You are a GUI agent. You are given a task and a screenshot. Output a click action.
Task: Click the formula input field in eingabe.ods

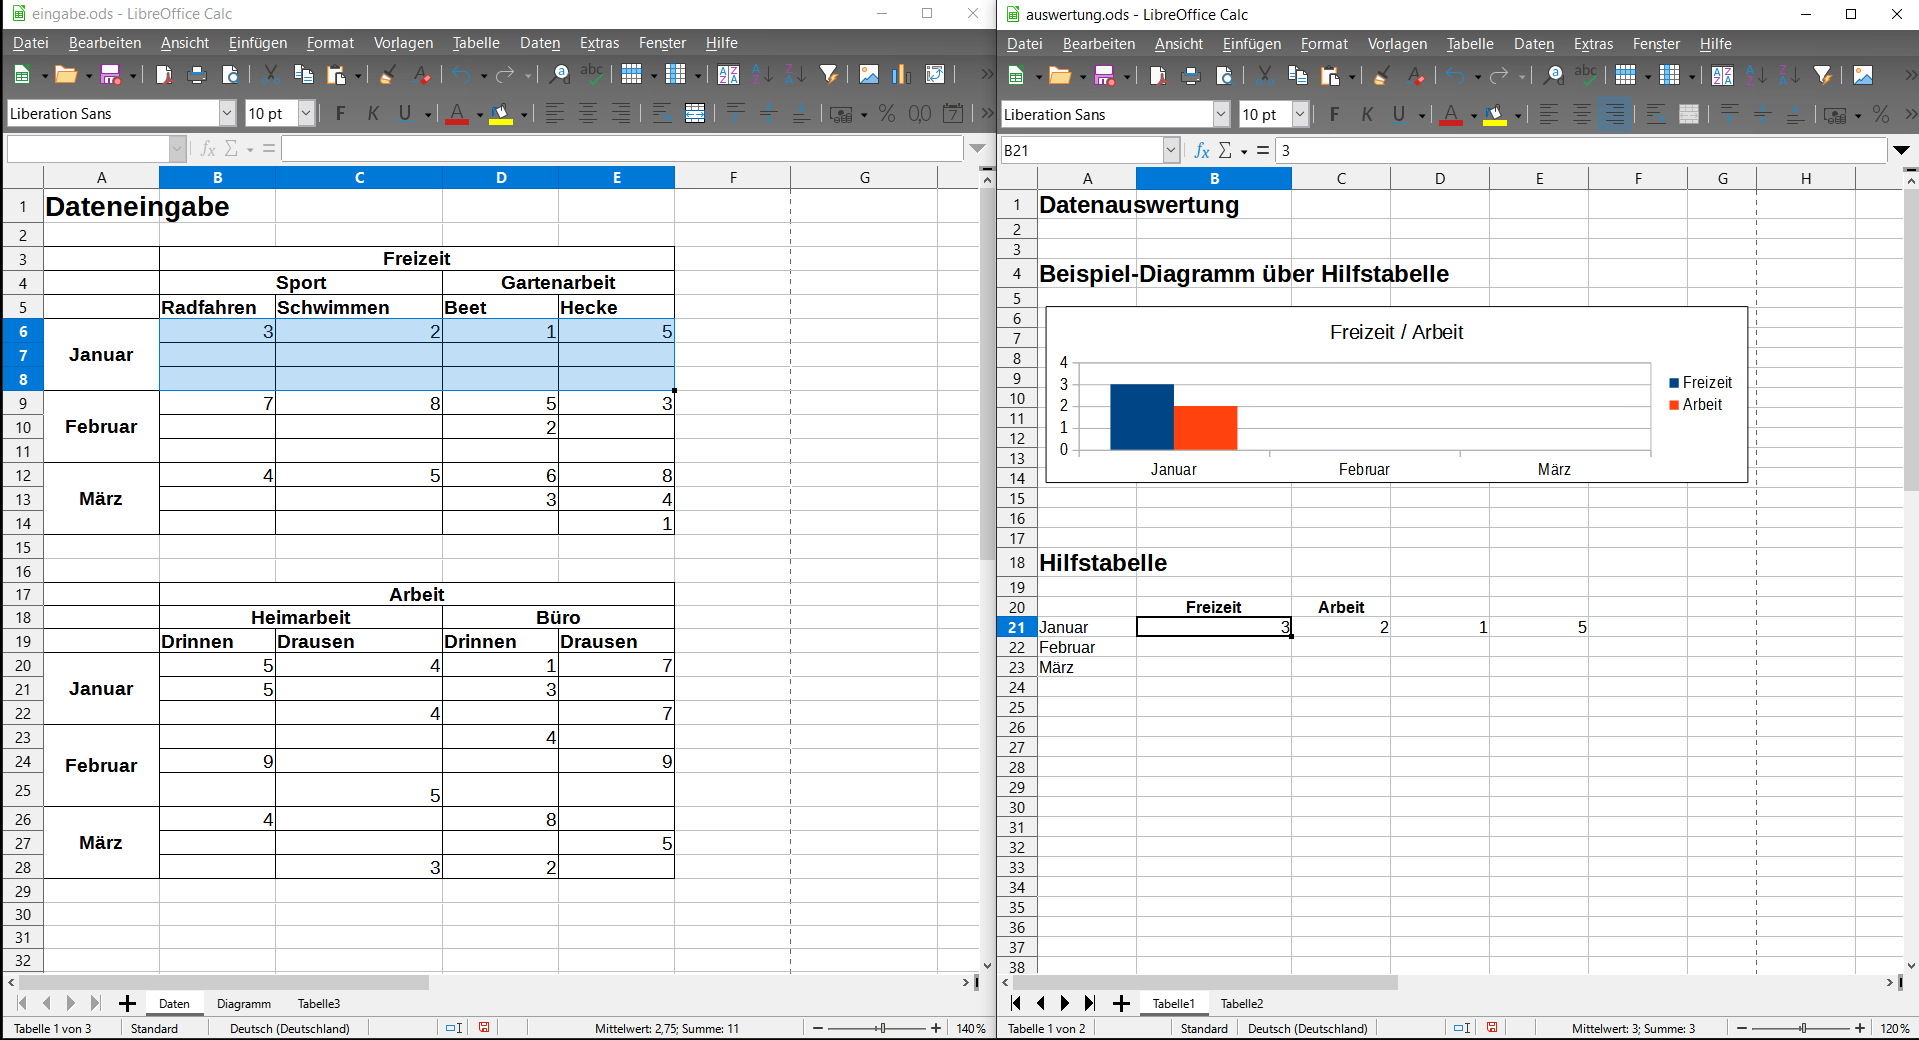(620, 149)
